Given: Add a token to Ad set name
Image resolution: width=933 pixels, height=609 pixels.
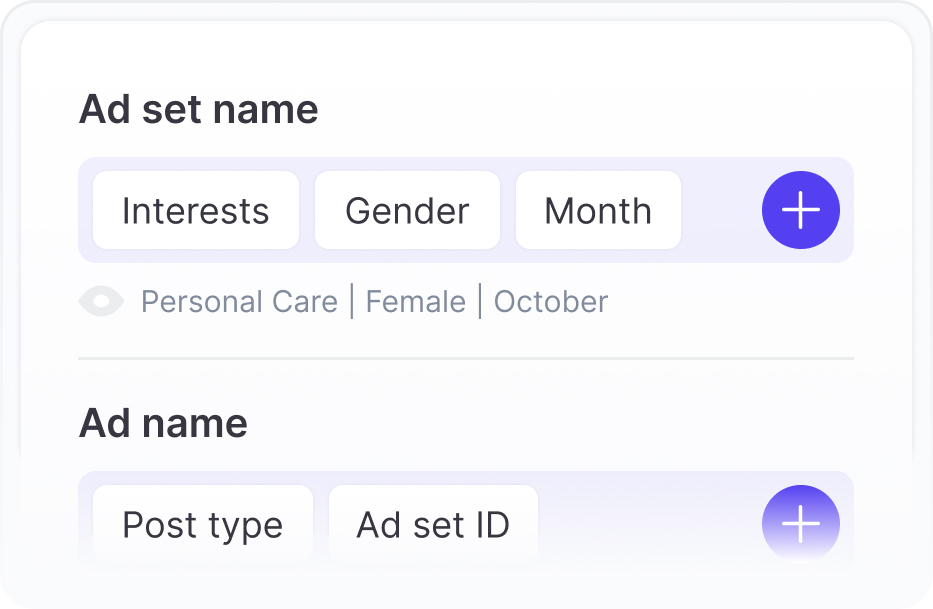Looking at the screenshot, I should point(800,210).
